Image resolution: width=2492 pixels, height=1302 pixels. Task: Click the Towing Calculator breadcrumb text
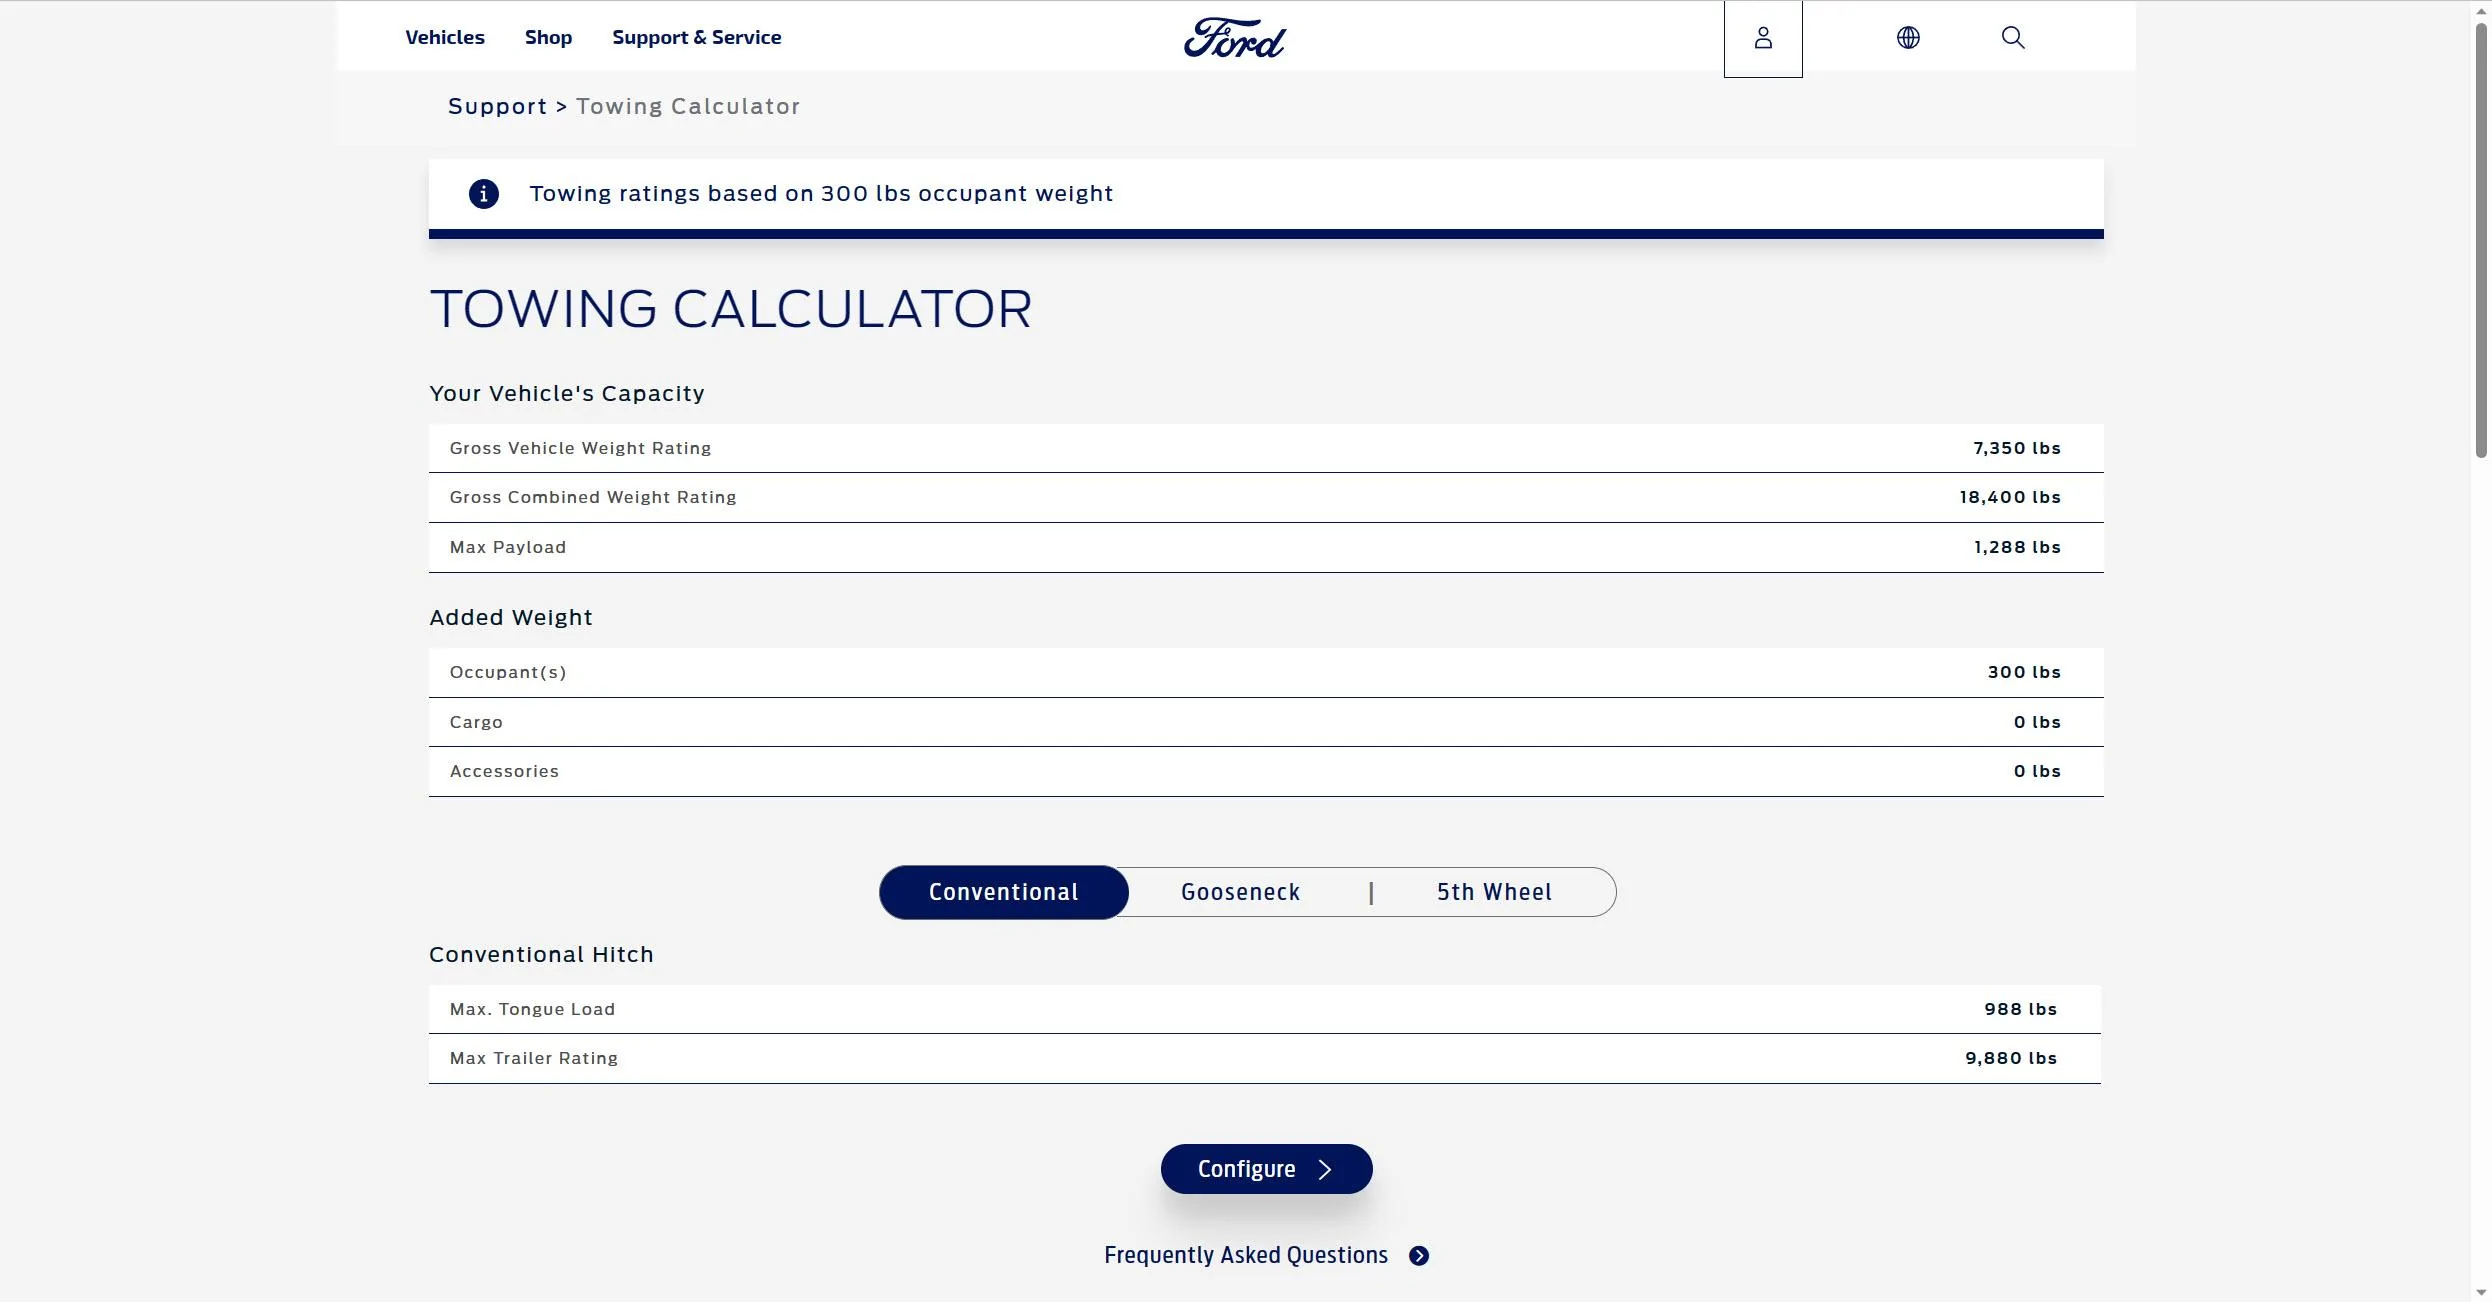tap(688, 107)
